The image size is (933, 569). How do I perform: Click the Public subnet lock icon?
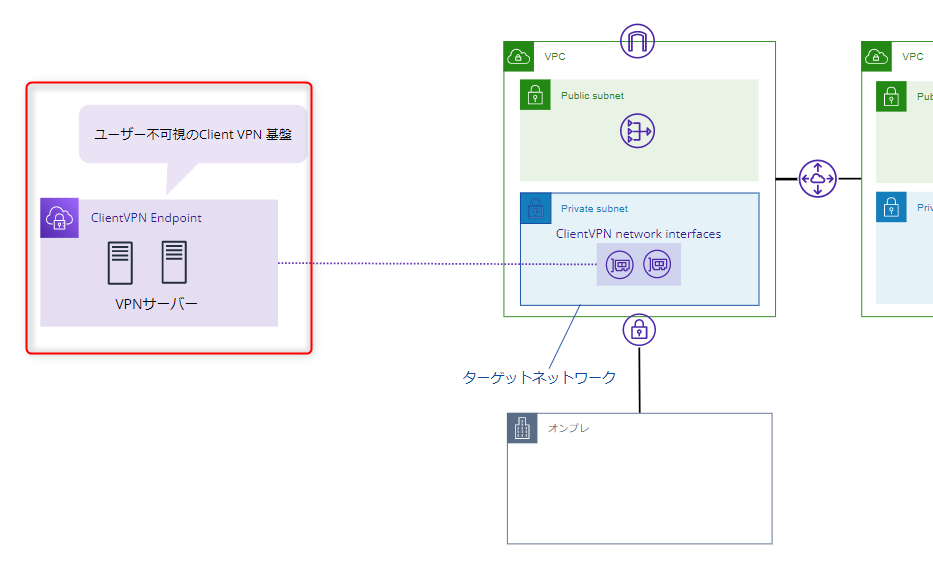(x=535, y=95)
